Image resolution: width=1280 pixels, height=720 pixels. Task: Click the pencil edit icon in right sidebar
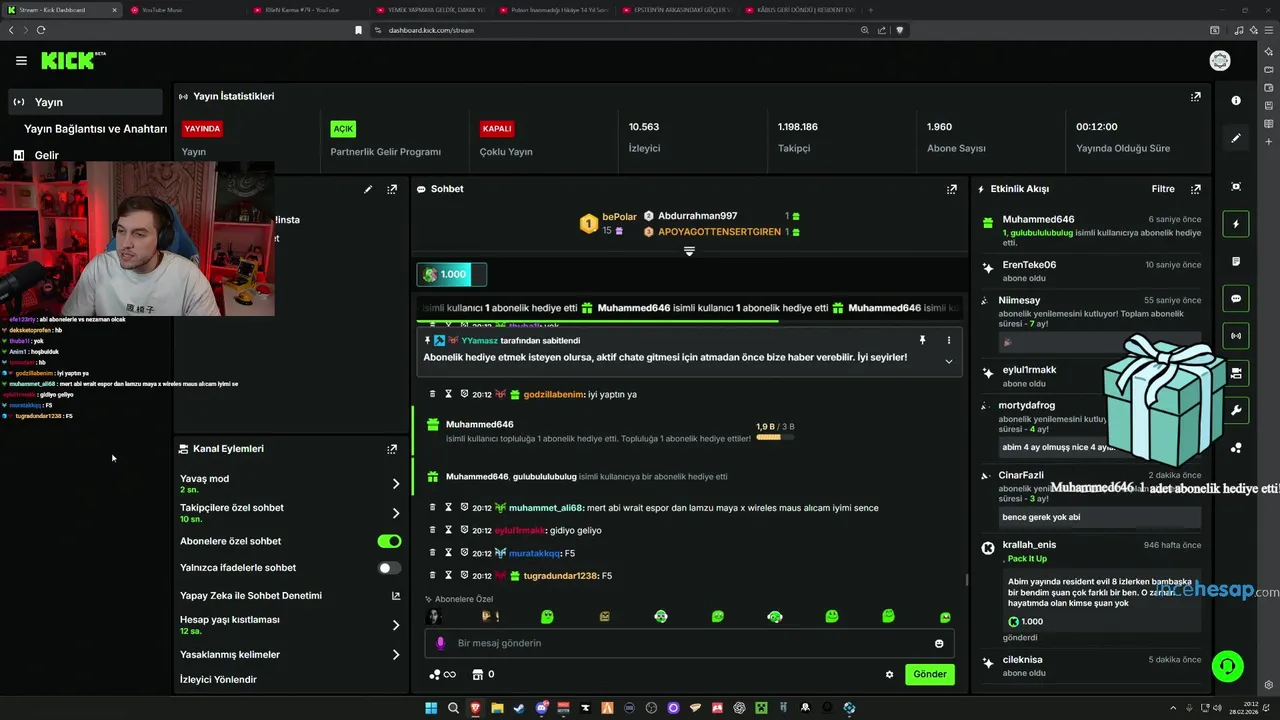click(1236, 138)
